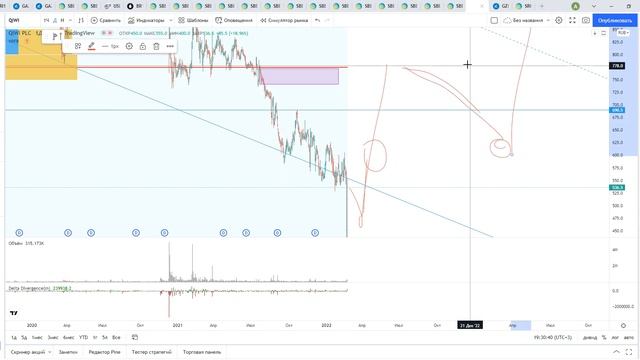Collapse the bottom panel with chevron
Screen dimensions: 640x360
(x=616, y=352)
